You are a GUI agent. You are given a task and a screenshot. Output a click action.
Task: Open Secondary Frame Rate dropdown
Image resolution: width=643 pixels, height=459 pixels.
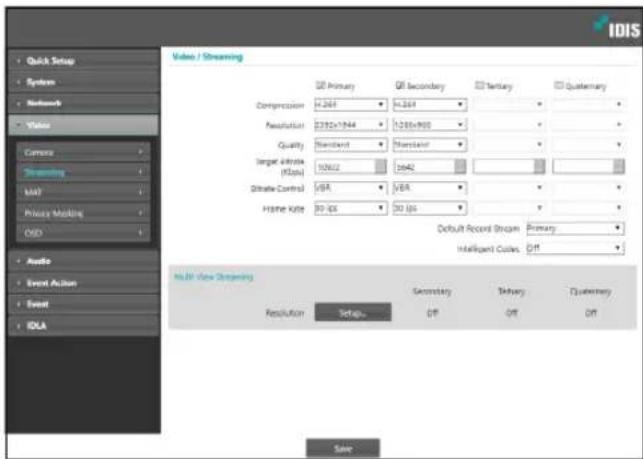coord(430,208)
